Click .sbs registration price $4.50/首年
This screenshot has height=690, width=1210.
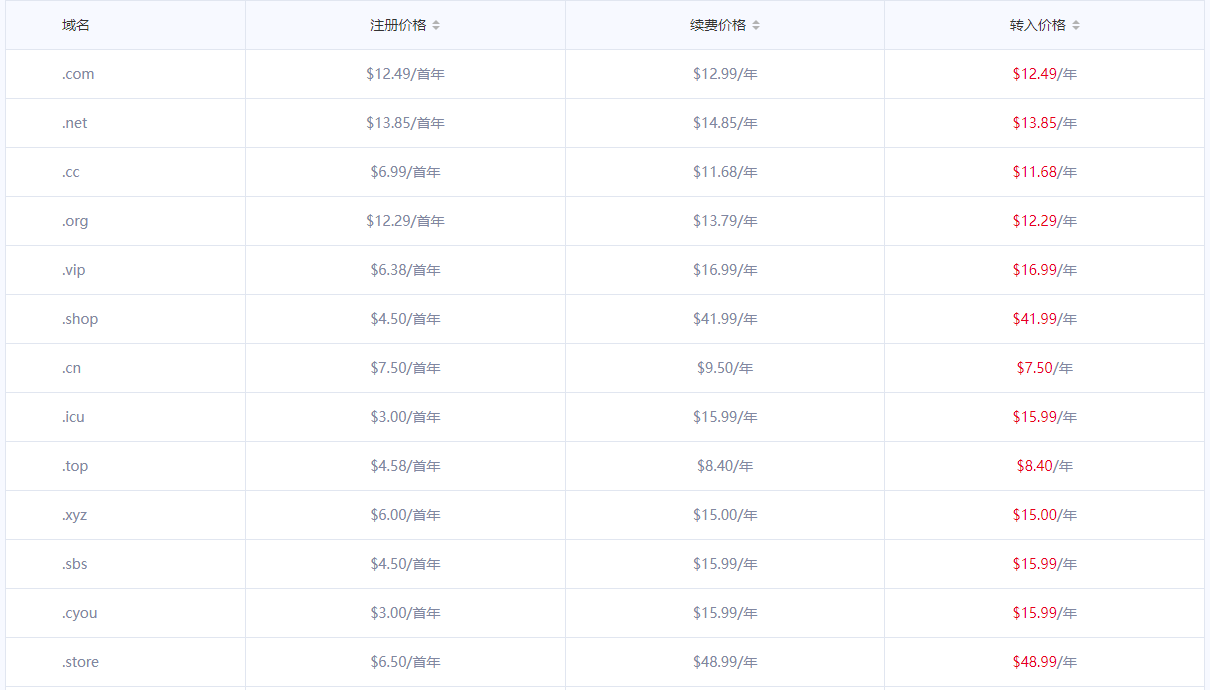click(x=405, y=564)
